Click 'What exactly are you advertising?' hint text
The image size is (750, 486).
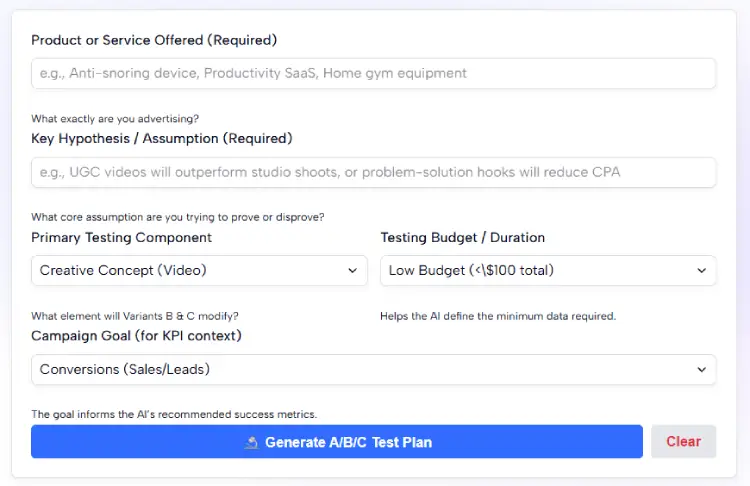coord(115,119)
